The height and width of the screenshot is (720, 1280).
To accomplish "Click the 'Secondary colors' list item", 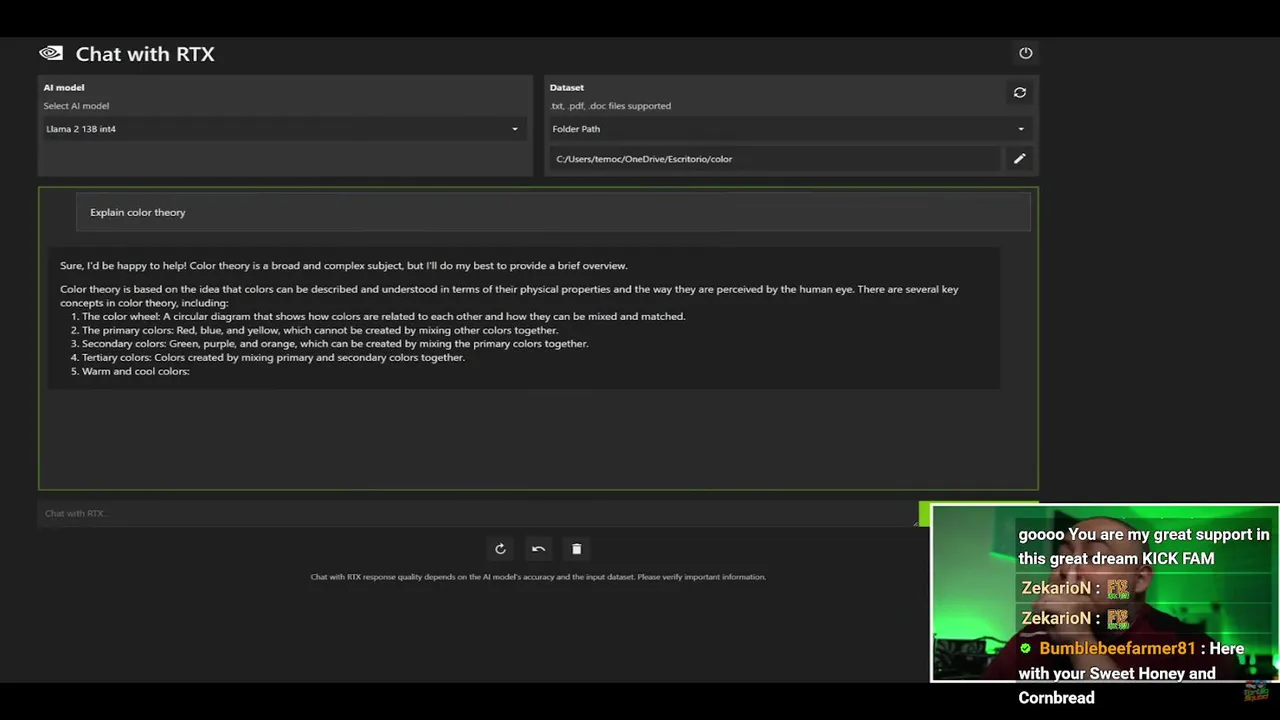I will click(330, 343).
